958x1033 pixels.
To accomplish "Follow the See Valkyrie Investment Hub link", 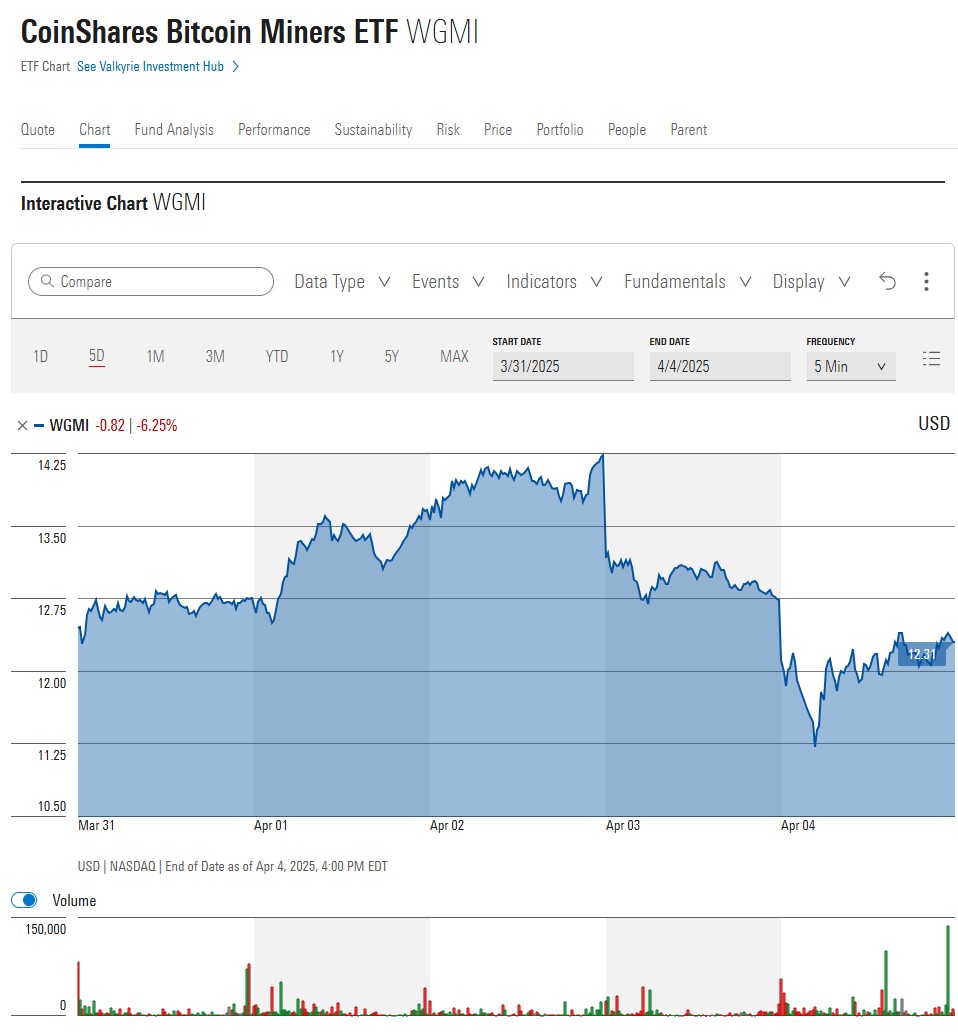I will 152,66.
